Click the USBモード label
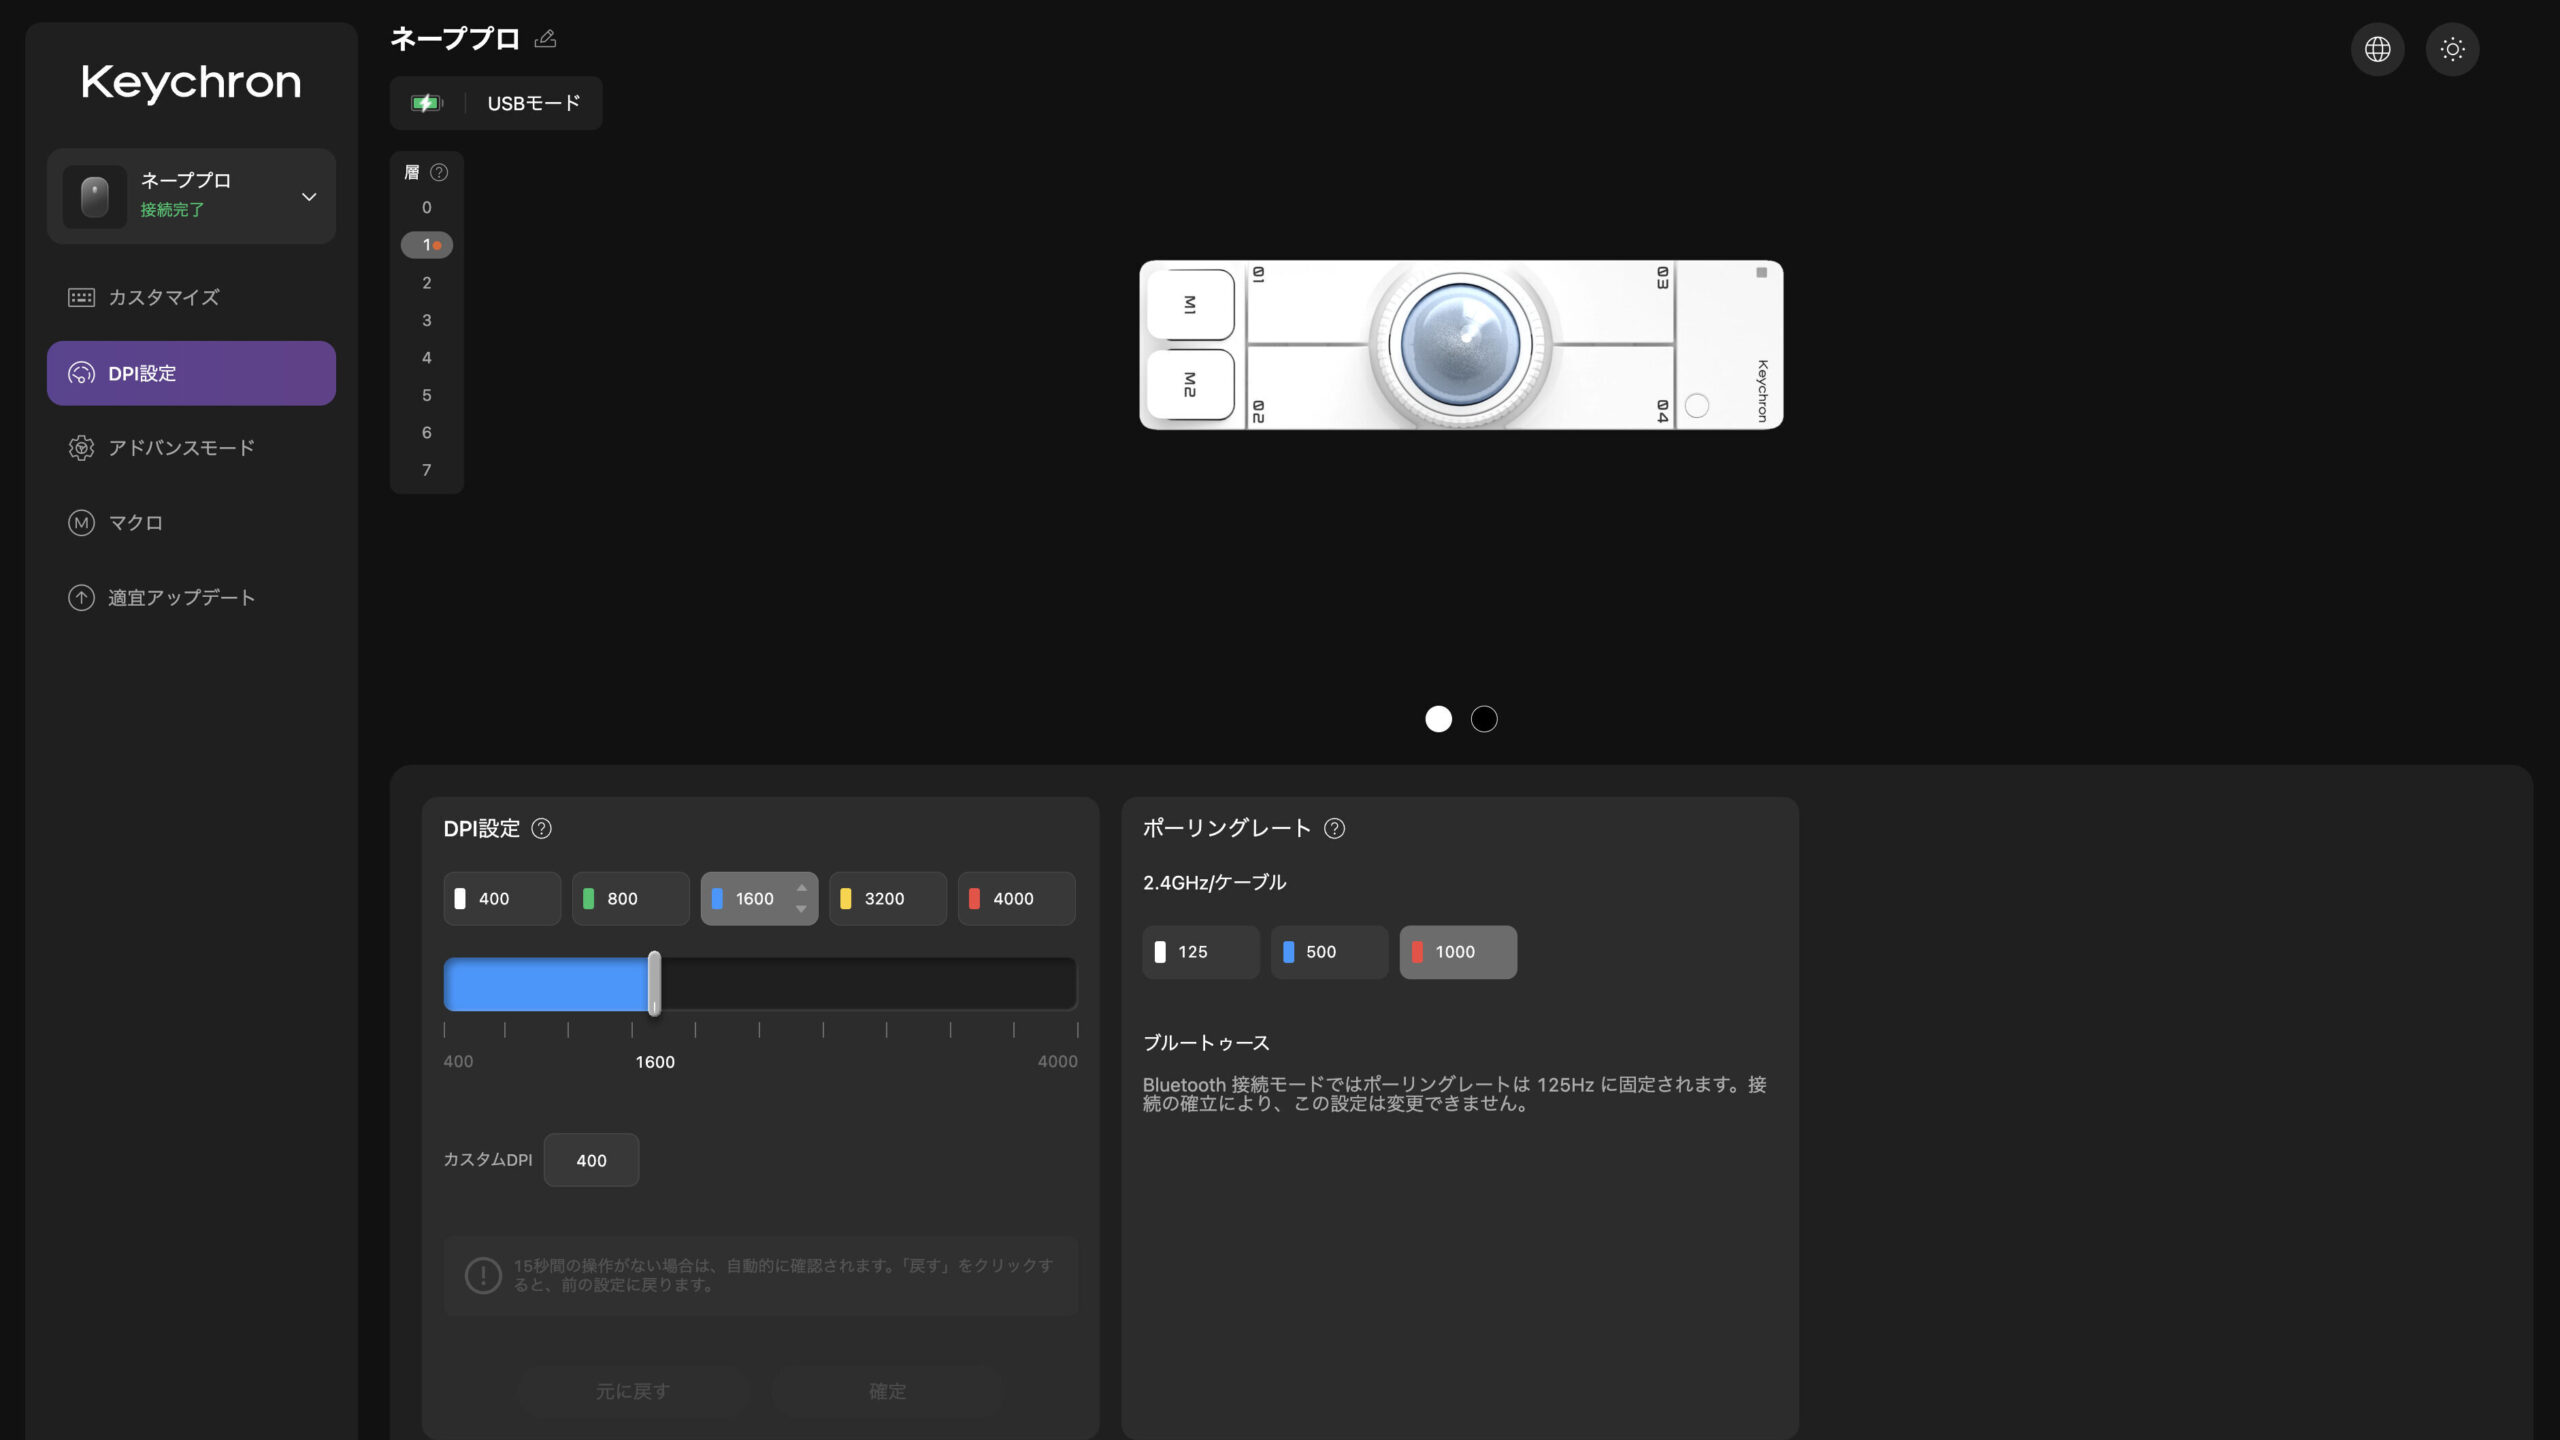2560x1440 pixels. [x=534, y=103]
